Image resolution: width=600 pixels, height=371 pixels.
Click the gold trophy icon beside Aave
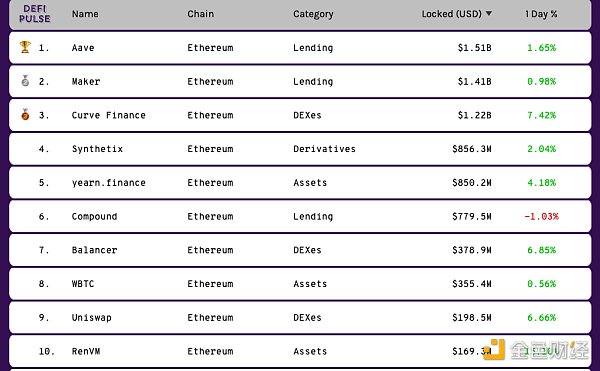tap(25, 47)
